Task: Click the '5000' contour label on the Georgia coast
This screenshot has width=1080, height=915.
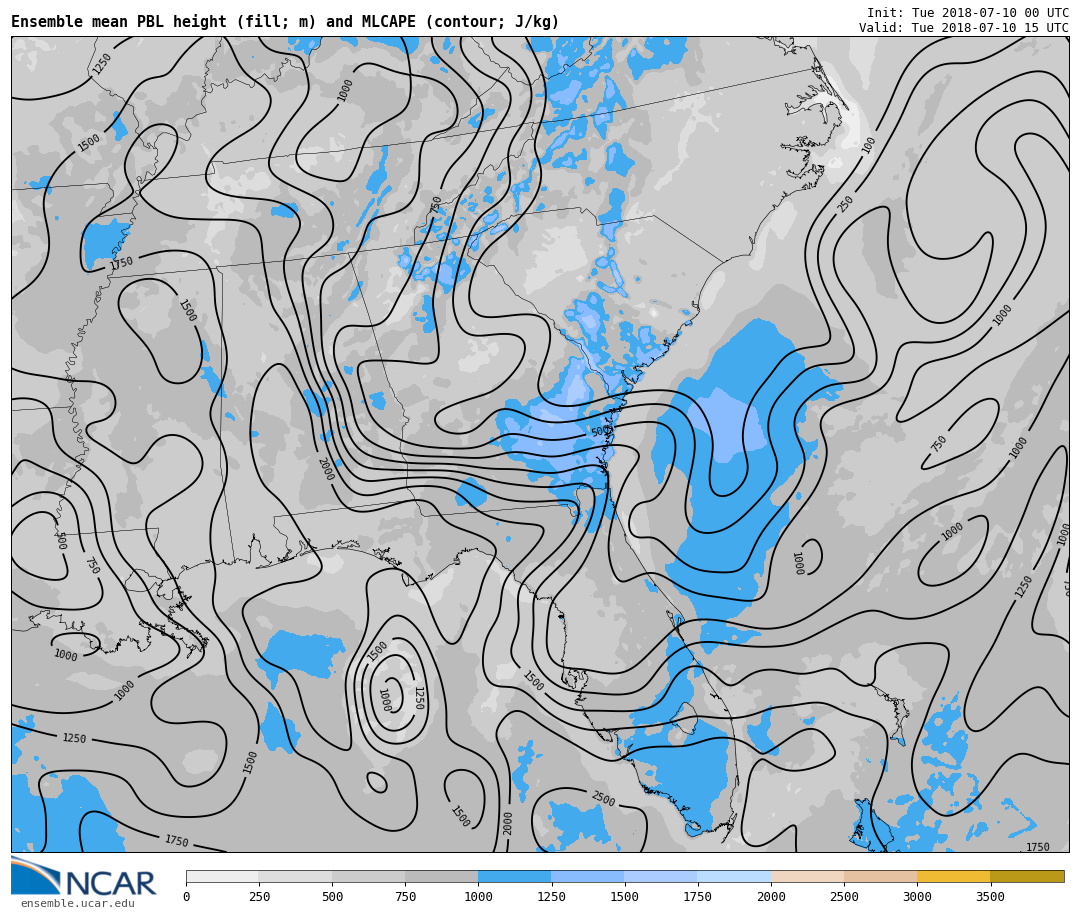Action: [x=601, y=431]
